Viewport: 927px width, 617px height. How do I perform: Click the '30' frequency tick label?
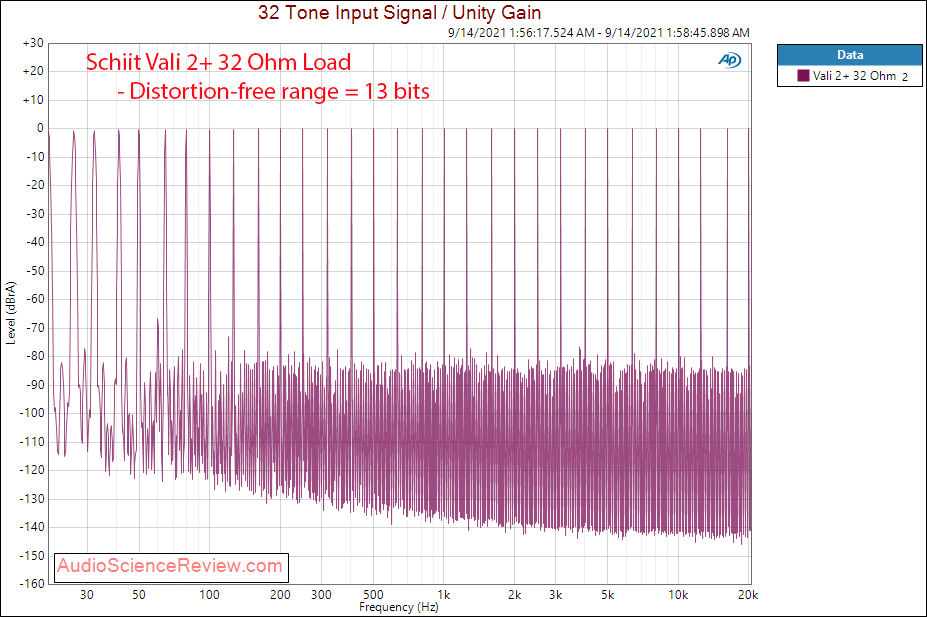tap(87, 595)
